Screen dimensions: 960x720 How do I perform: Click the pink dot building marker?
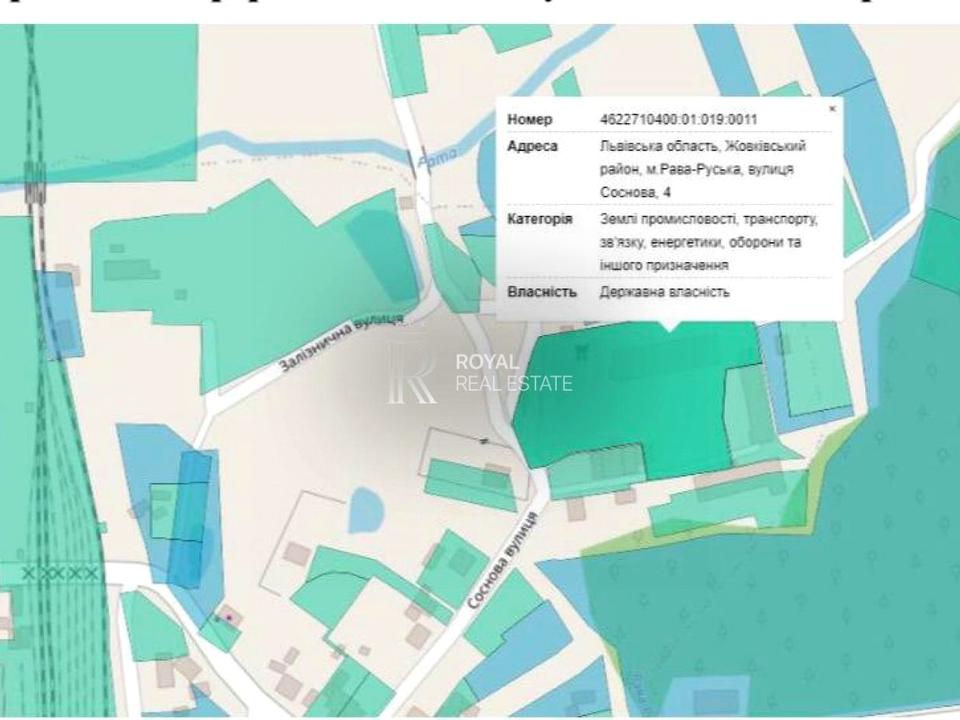pos(229,617)
